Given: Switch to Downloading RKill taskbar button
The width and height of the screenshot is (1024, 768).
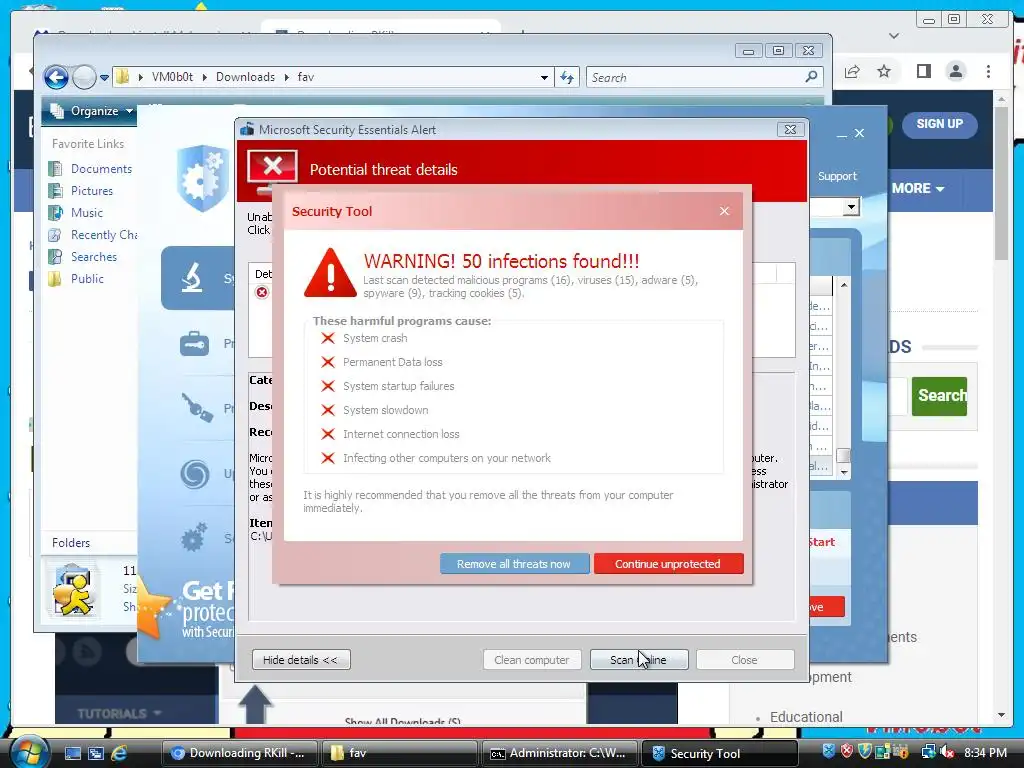Looking at the screenshot, I should click(239, 753).
